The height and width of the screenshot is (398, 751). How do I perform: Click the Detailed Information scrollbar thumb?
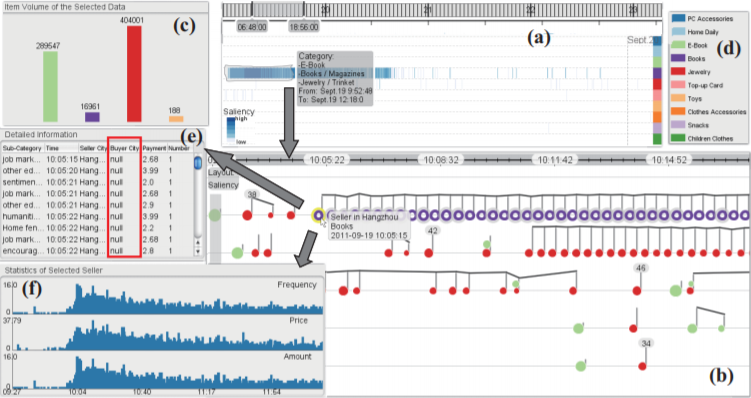point(198,163)
